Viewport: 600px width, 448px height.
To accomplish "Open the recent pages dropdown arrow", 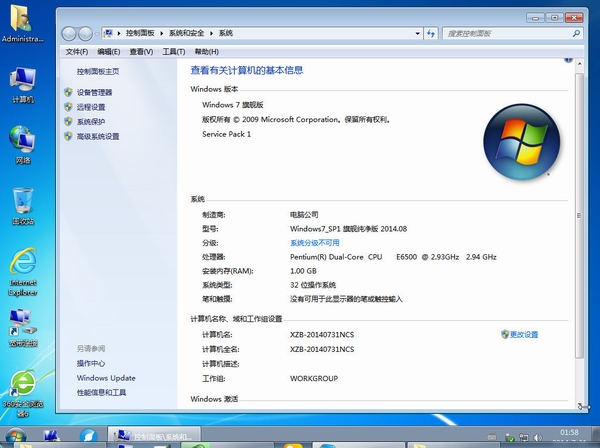I will click(97, 34).
